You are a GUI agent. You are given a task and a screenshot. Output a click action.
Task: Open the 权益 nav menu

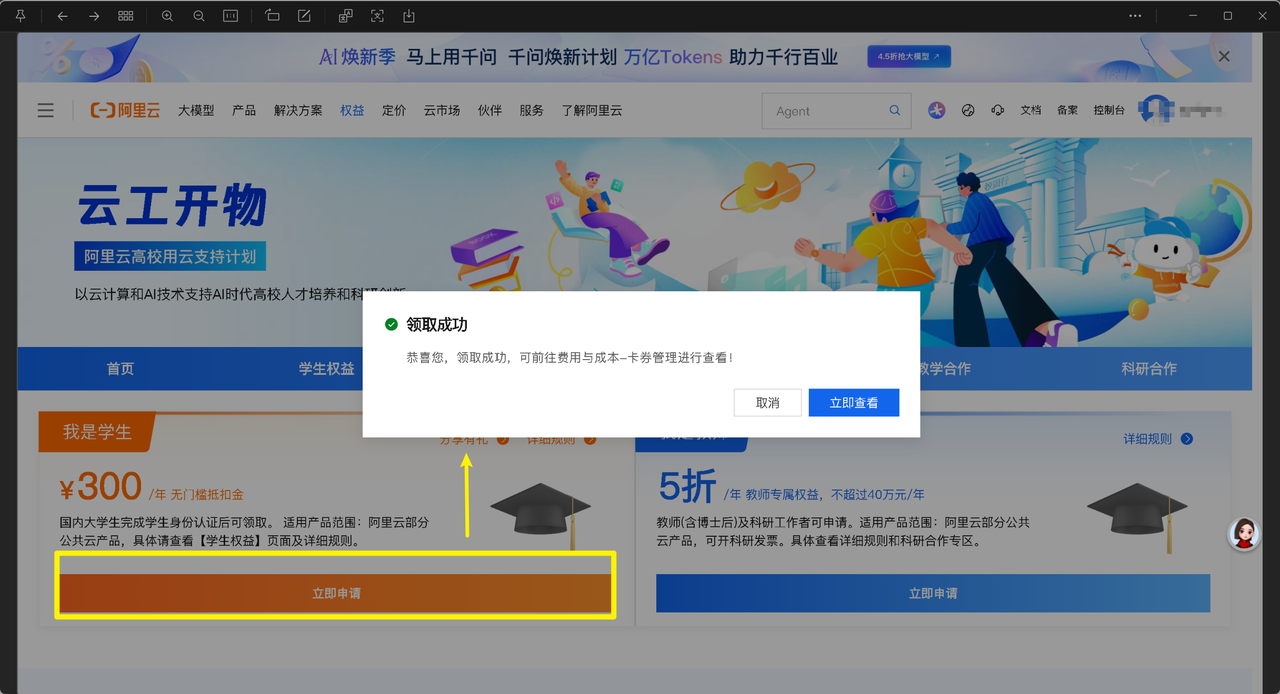(x=352, y=110)
